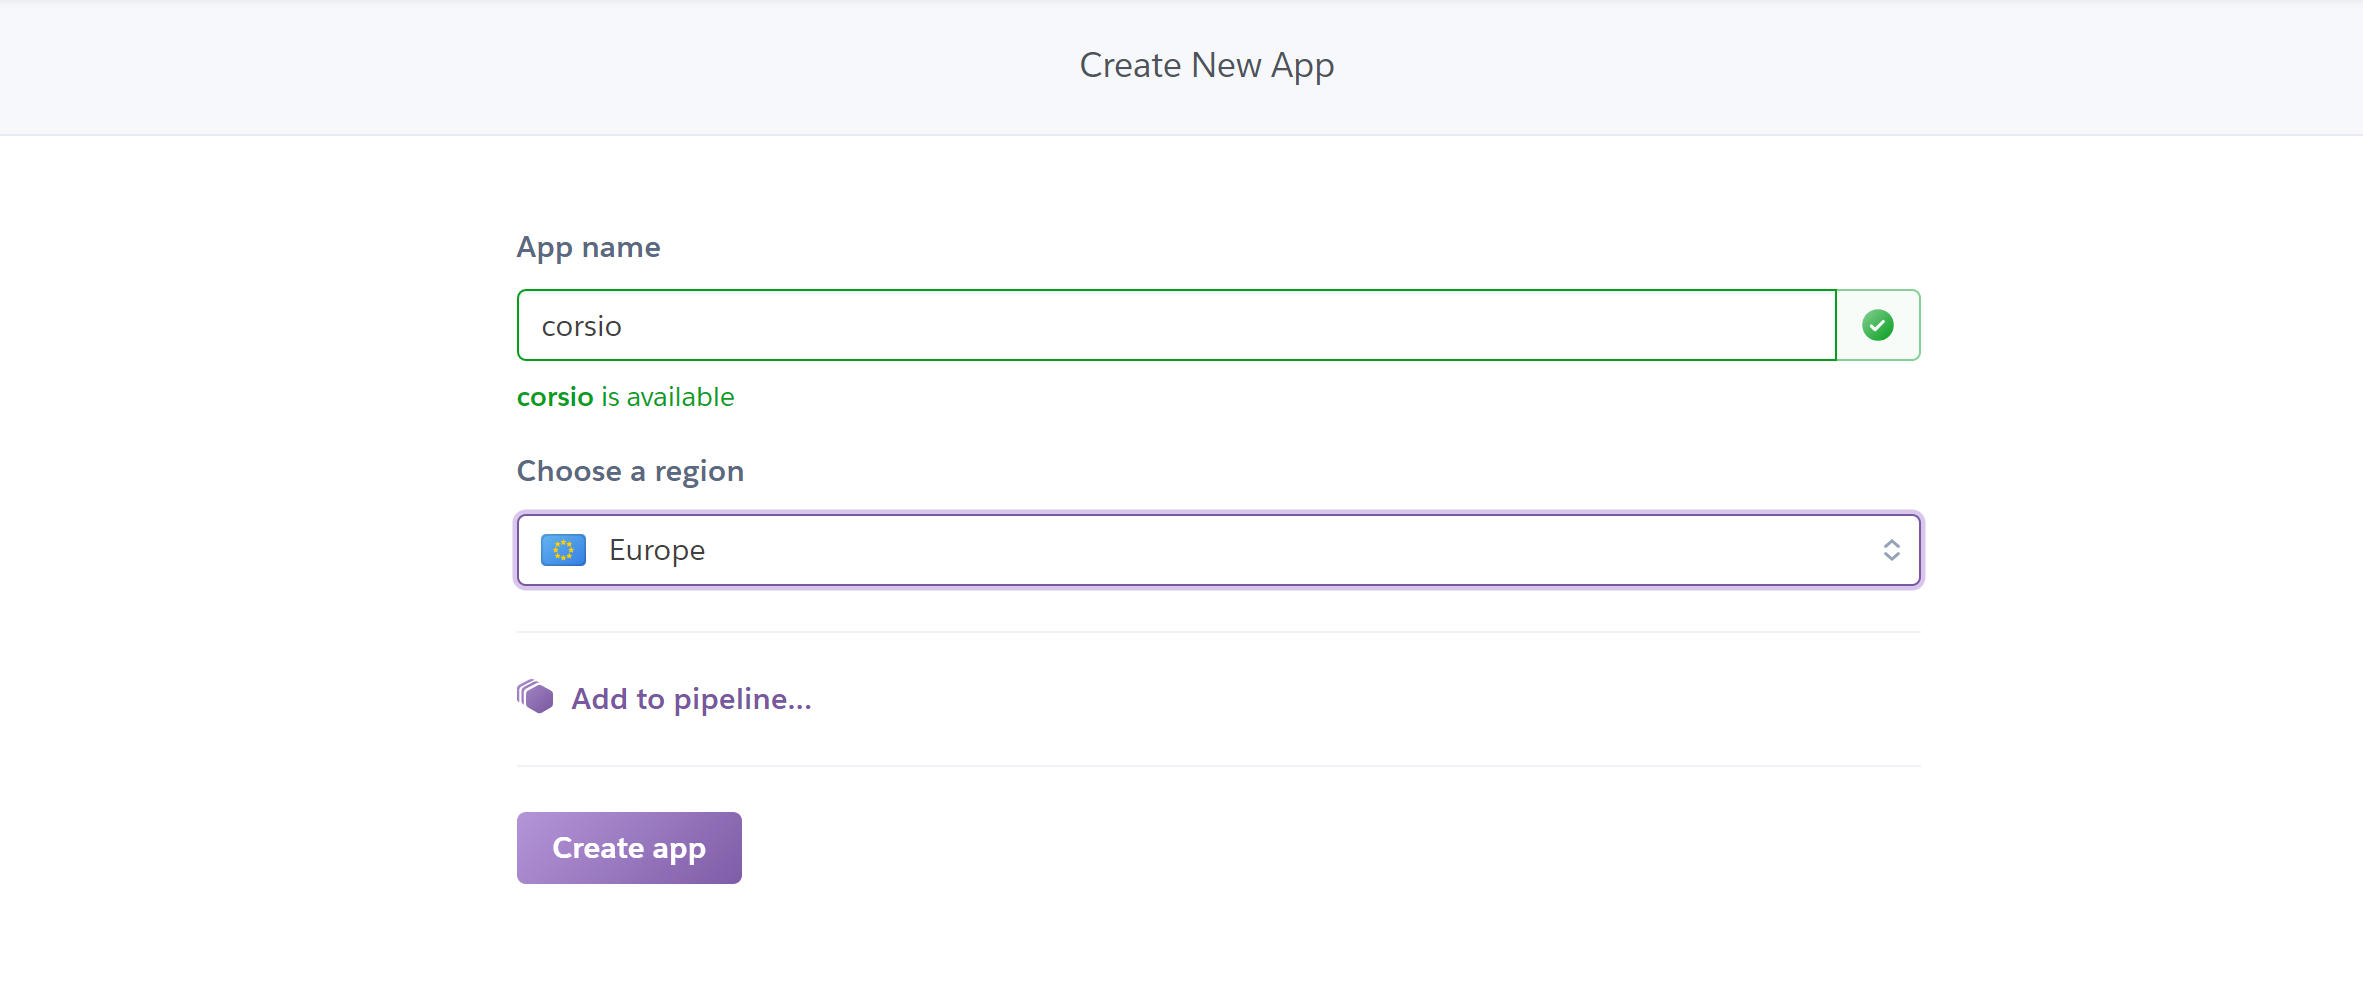Click the word "pipeline..." in the pipeline link
The width and height of the screenshot is (2363, 1000).
tap(742, 699)
